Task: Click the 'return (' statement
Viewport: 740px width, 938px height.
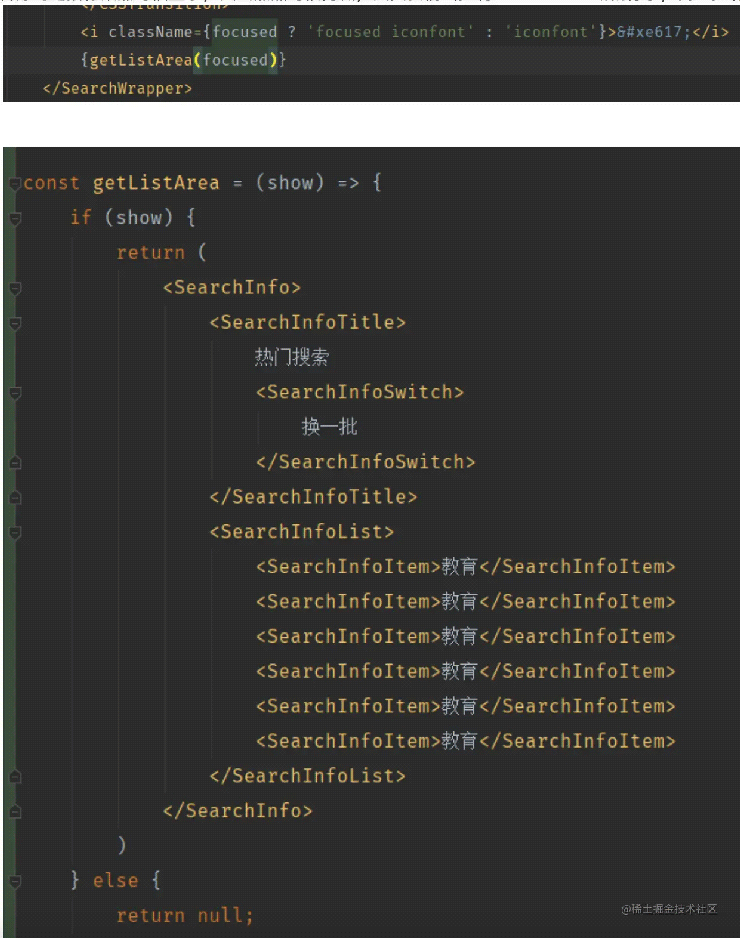Action: [162, 252]
